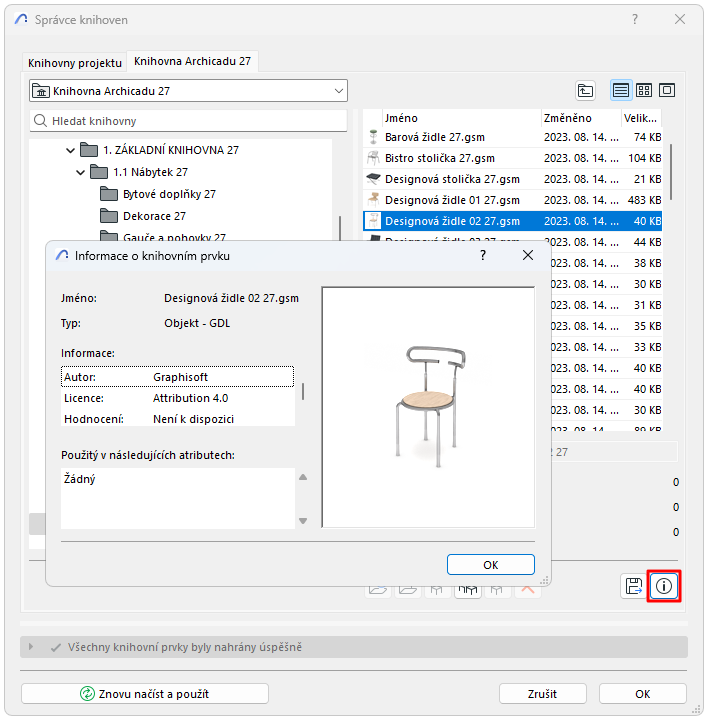Click the Hledat knihovny search field
Image resolution: width=707 pixels, height=720 pixels.
click(x=188, y=121)
